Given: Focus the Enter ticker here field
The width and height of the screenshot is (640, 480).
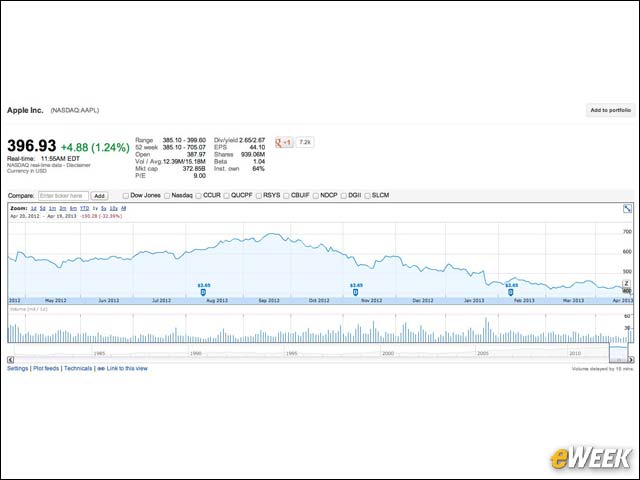Looking at the screenshot, I should tap(63, 196).
